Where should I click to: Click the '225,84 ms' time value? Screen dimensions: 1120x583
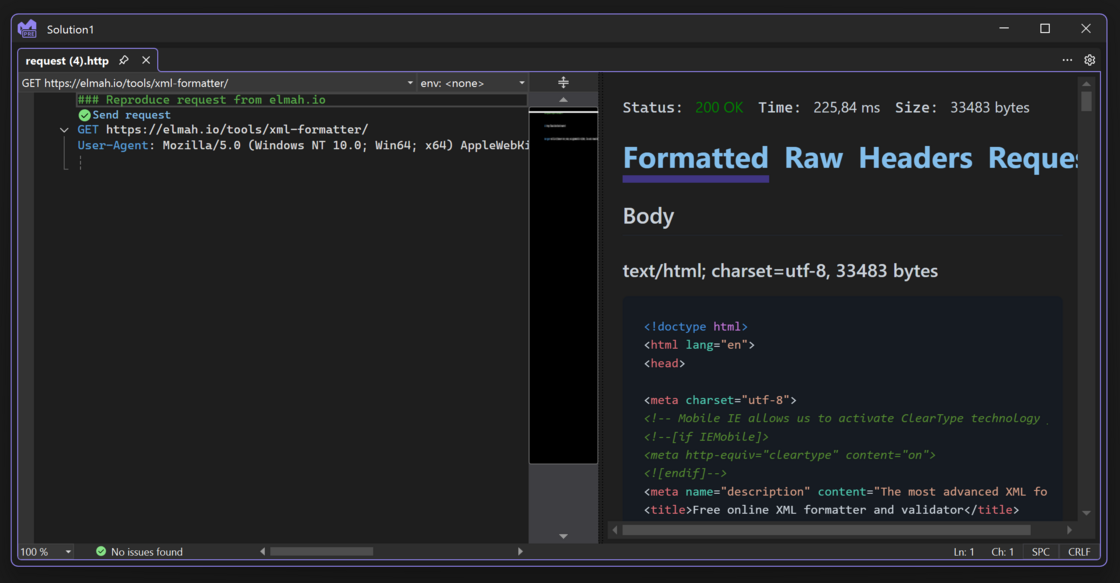tap(846, 107)
